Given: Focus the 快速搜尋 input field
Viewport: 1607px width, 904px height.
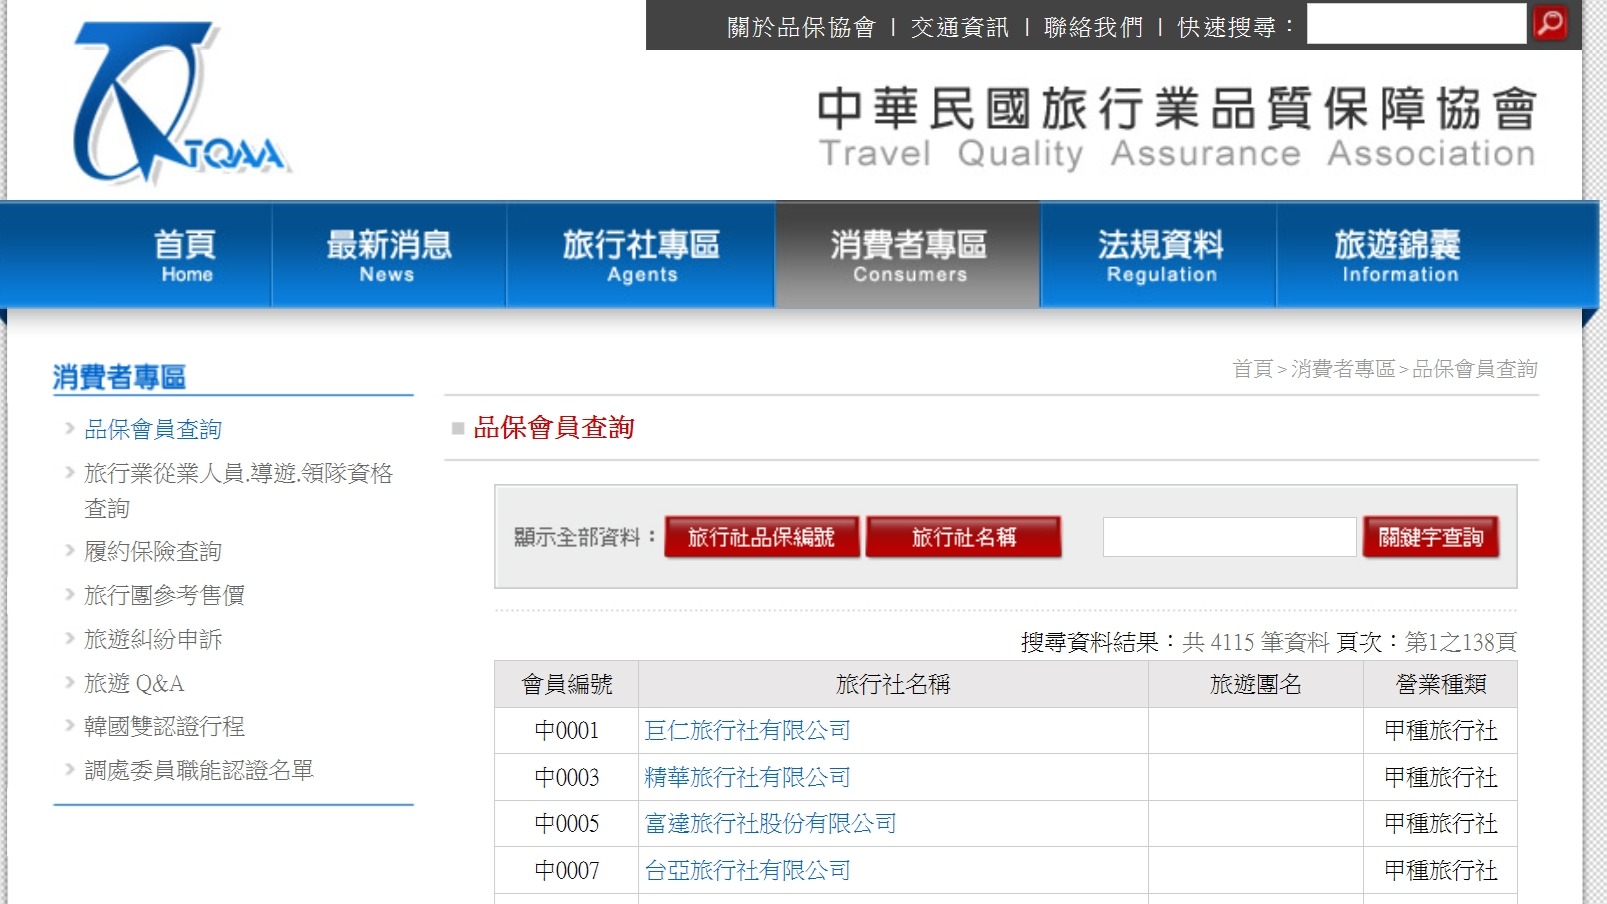Looking at the screenshot, I should (x=1416, y=24).
